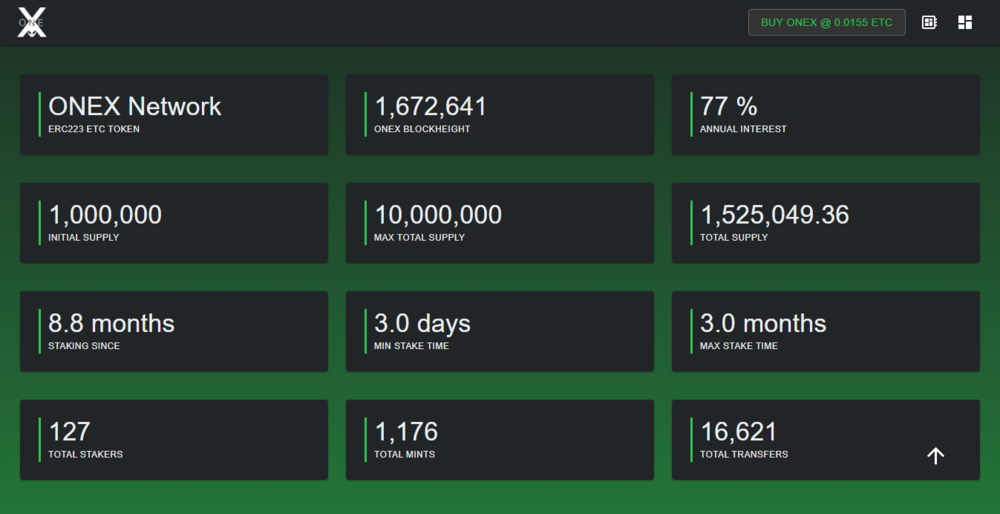Select the 8.8 months value
1000x514 pixels.
112,323
